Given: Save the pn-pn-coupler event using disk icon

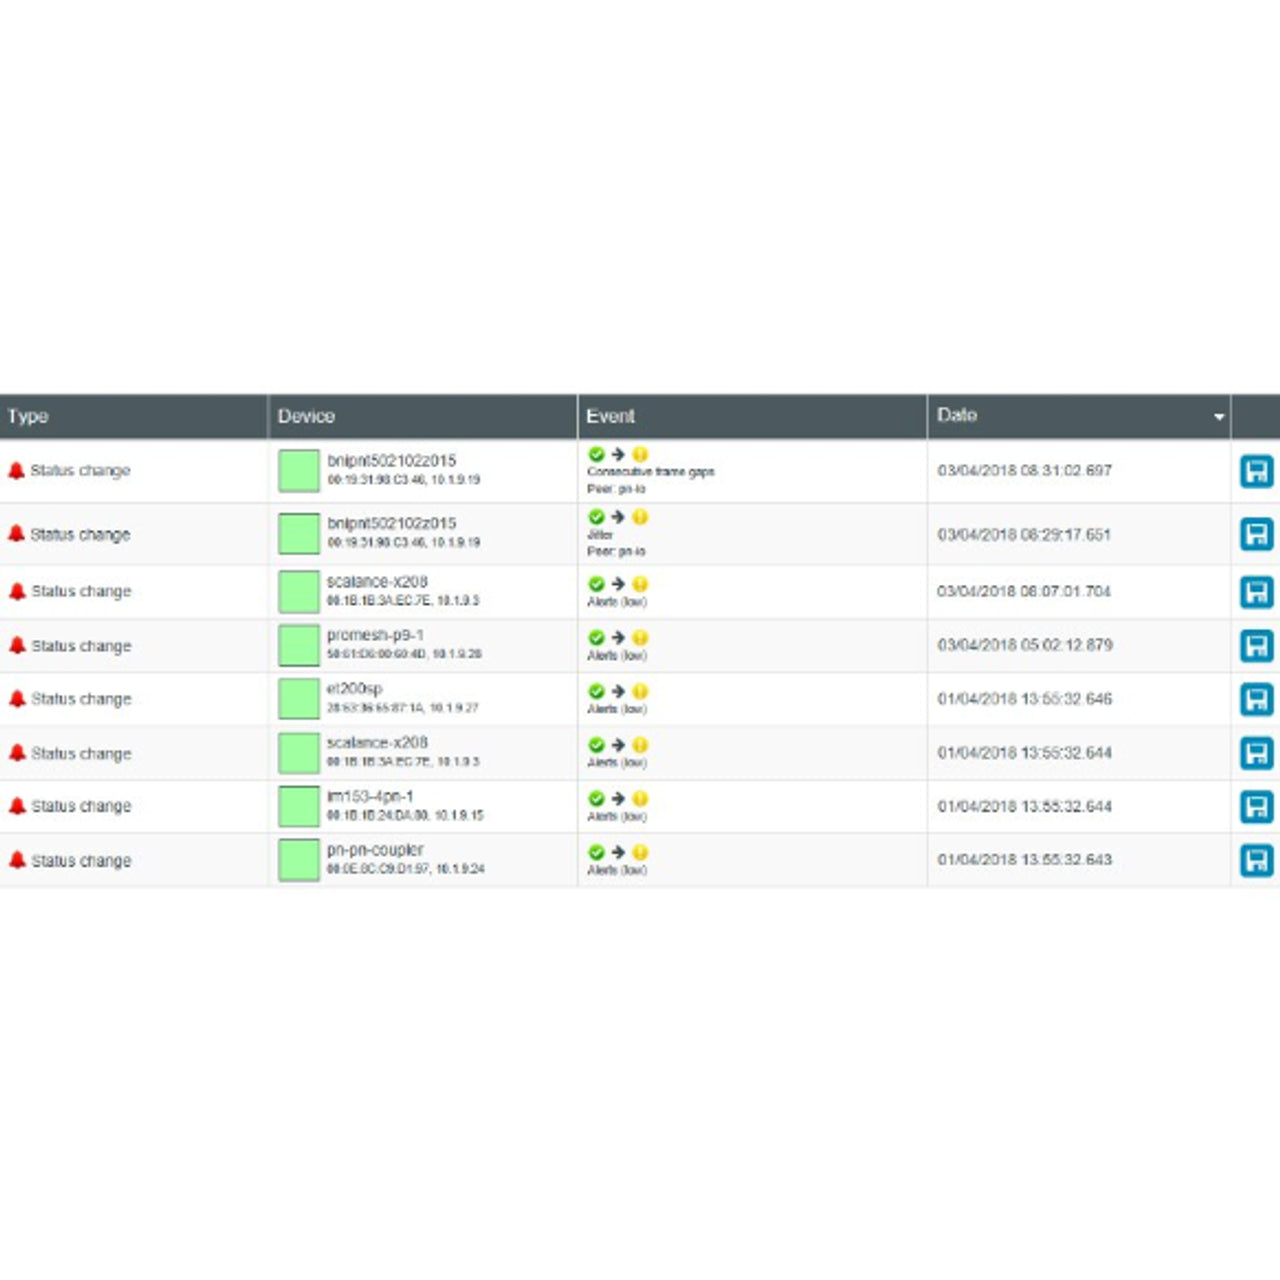Looking at the screenshot, I should [1256, 860].
